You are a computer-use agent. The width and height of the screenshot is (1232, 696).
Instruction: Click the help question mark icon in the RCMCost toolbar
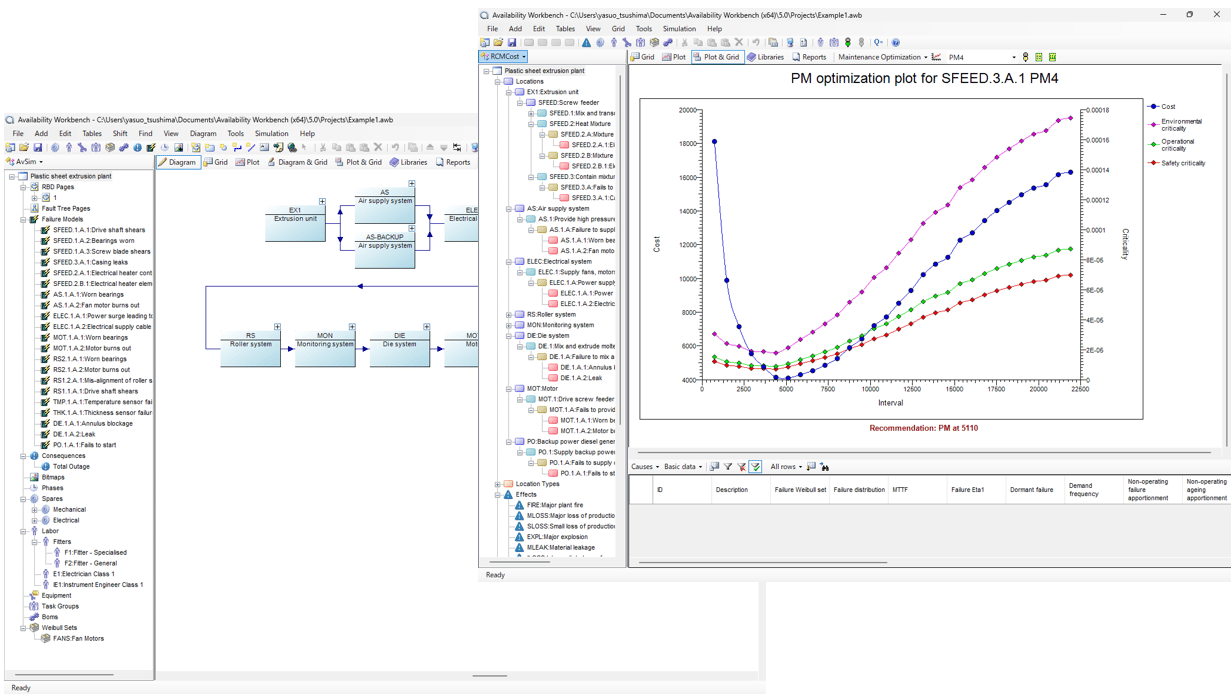[895, 43]
